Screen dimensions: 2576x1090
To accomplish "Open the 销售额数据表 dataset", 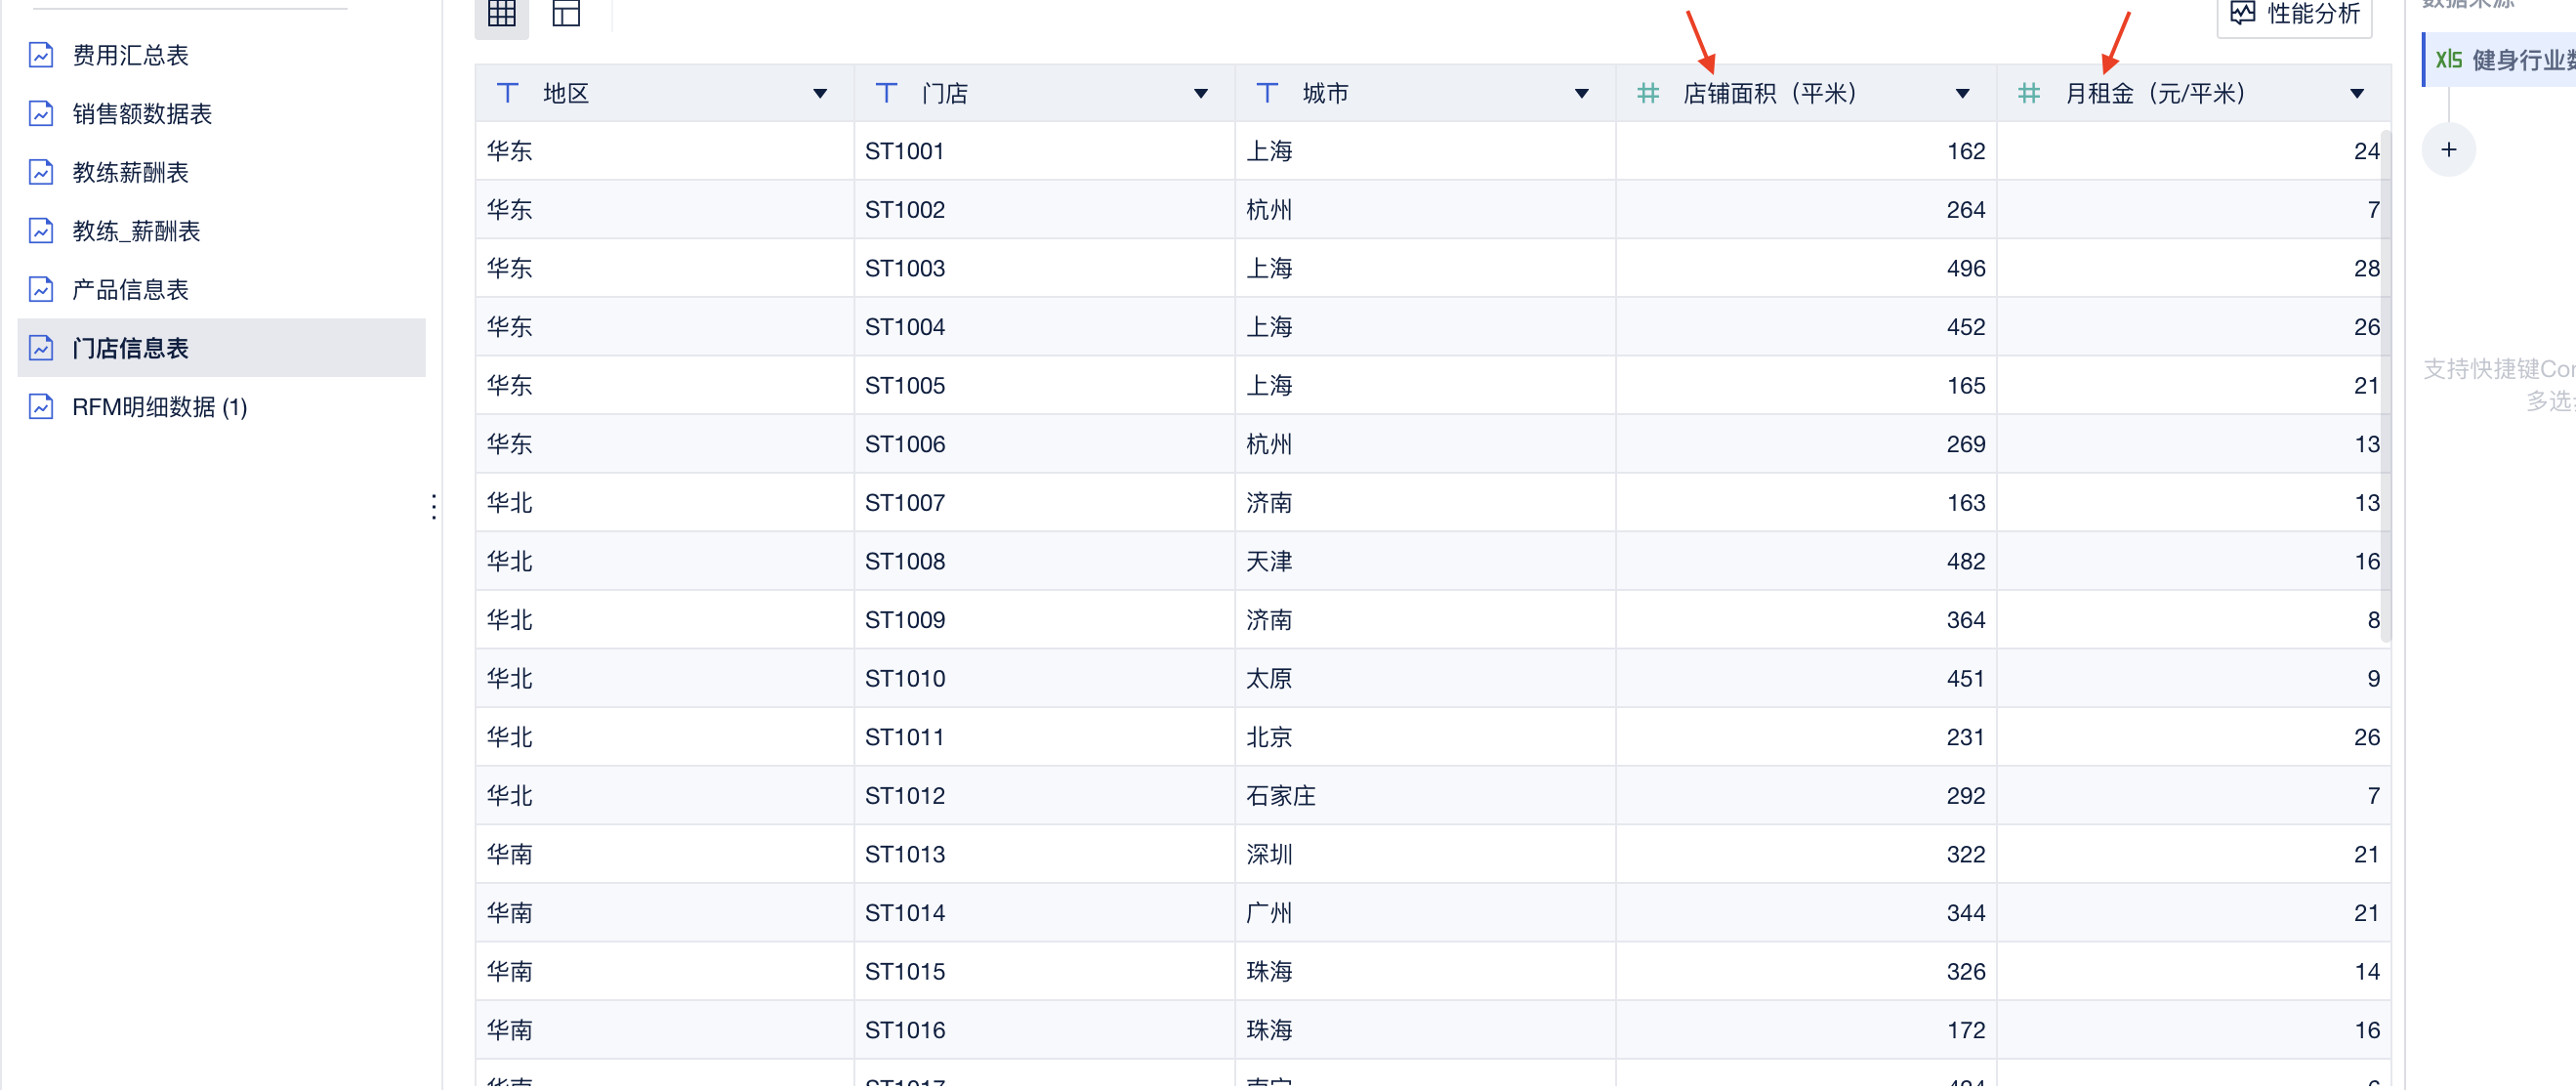I will [141, 114].
